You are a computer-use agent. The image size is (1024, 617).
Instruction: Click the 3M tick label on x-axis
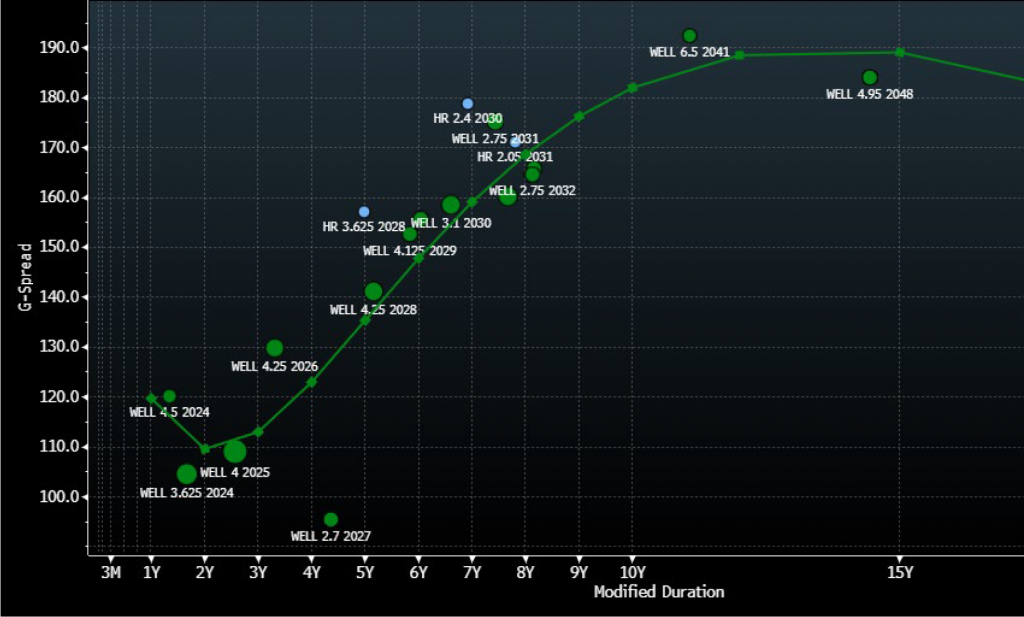click(x=111, y=573)
